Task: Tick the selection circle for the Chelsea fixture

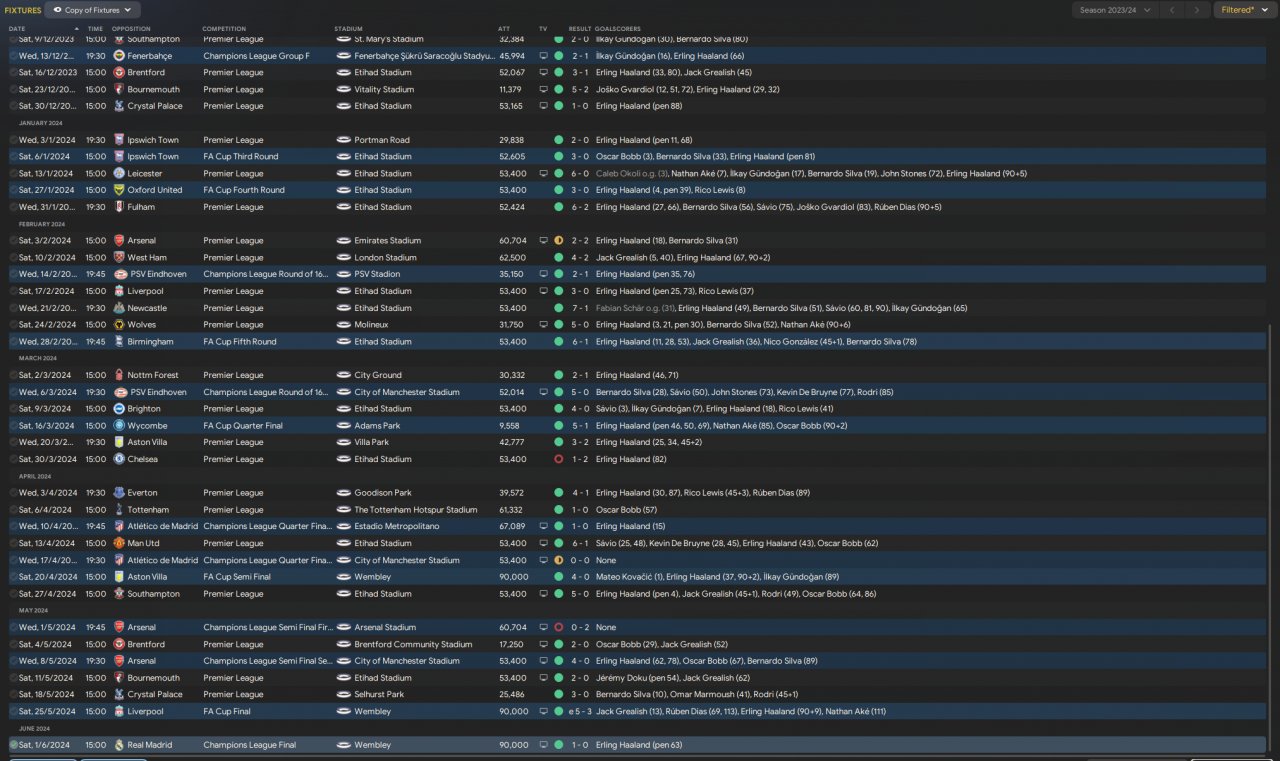Action: pyautogui.click(x=13, y=459)
